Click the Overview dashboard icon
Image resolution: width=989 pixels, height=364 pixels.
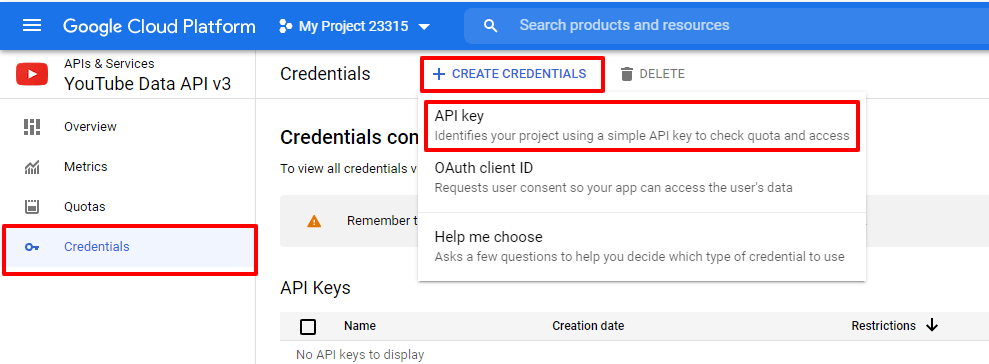click(32, 127)
